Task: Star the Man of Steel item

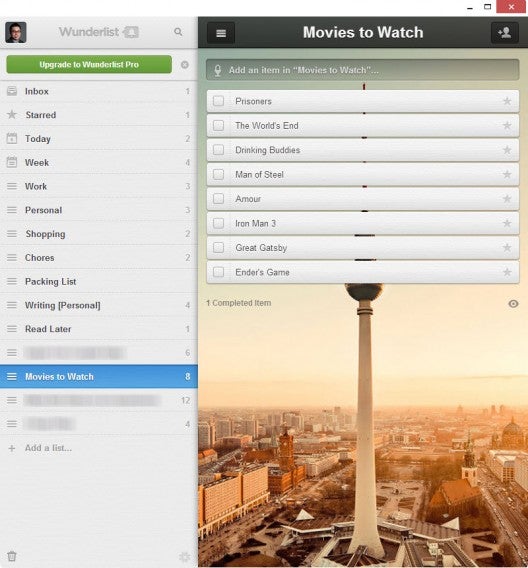Action: [507, 175]
